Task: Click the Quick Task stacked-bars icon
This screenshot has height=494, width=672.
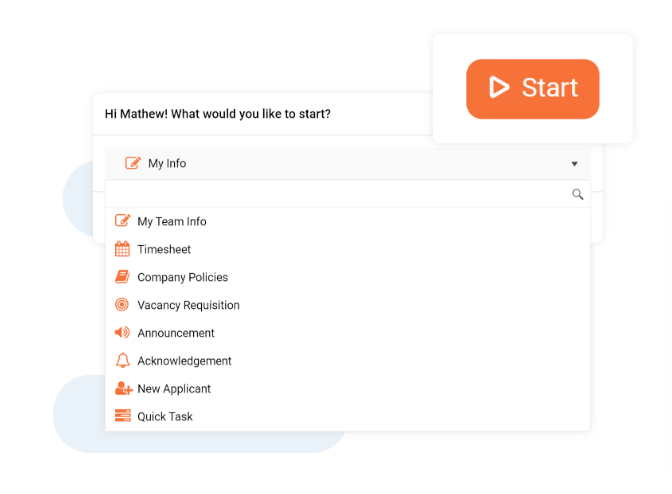Action: pos(123,416)
